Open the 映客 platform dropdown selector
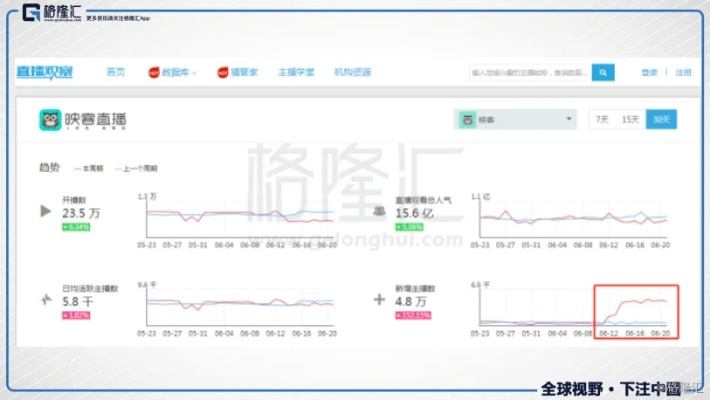710x400 pixels. [515, 119]
